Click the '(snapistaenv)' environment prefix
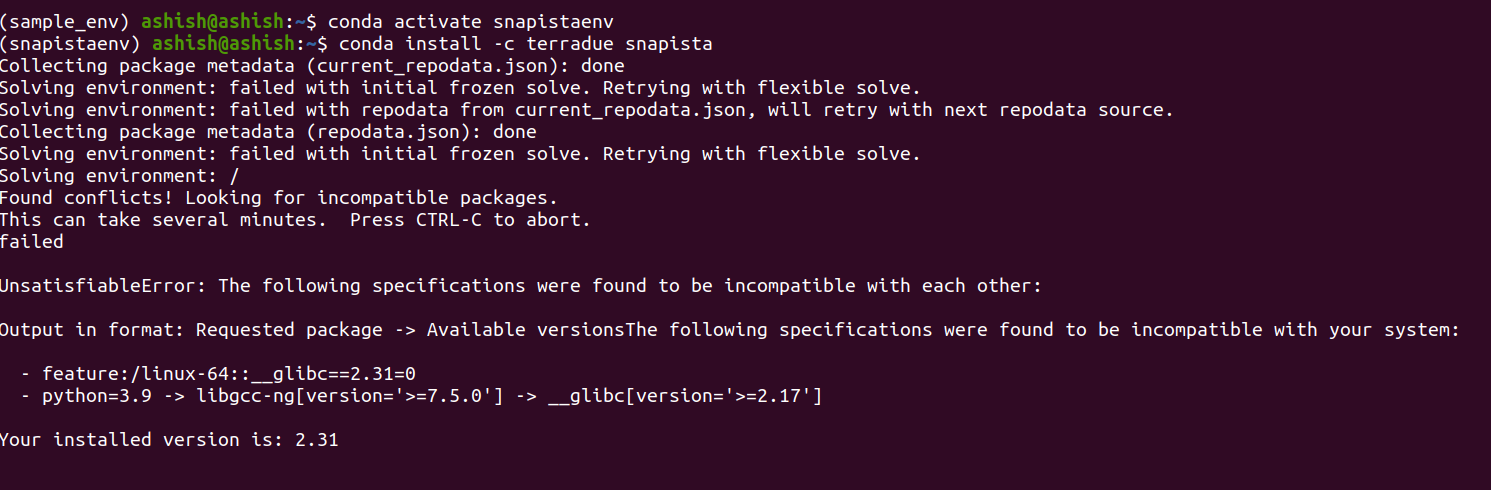 pyautogui.click(x=70, y=44)
